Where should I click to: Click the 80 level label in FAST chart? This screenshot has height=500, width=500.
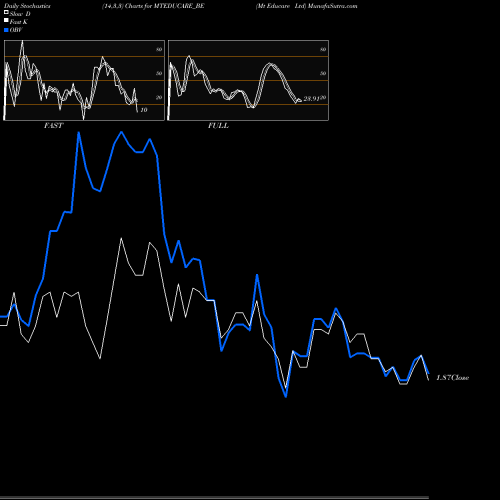(x=159, y=49)
